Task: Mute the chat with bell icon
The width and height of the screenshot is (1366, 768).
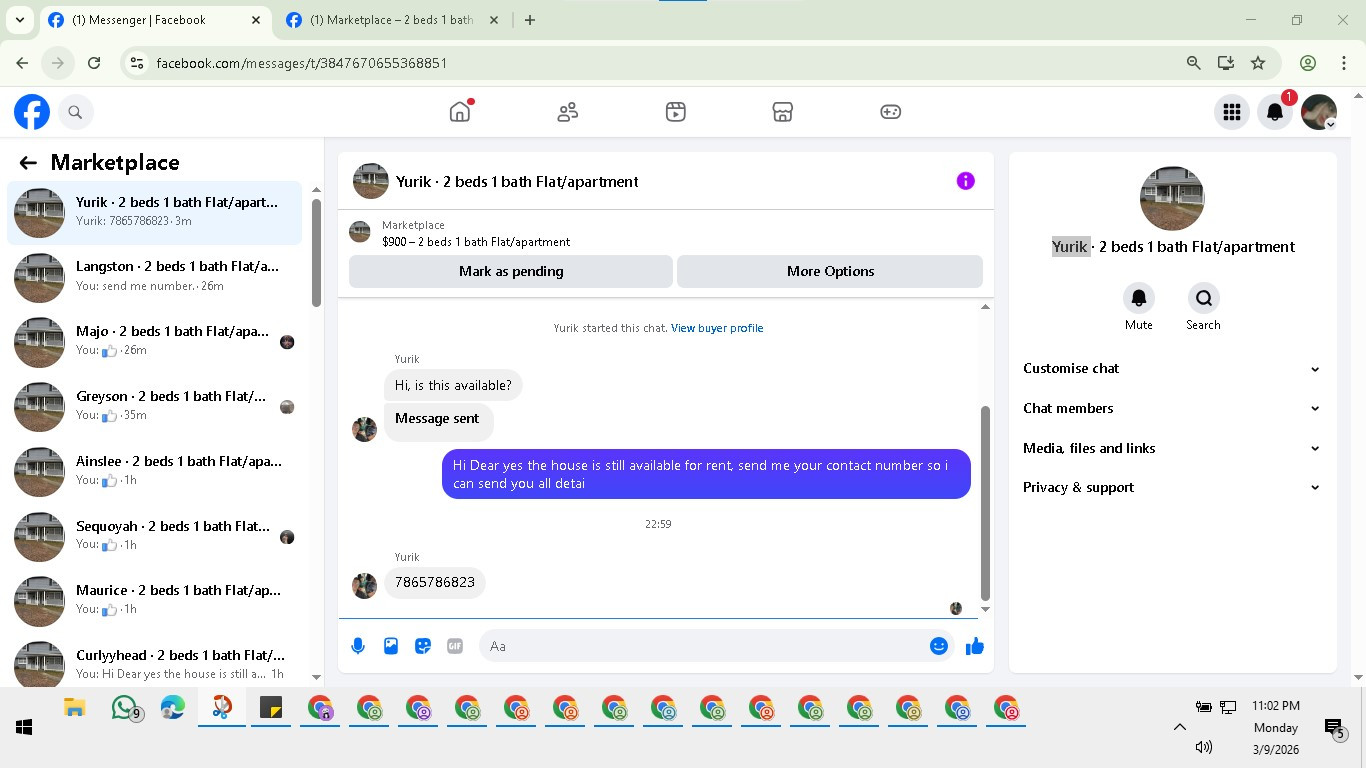Action: (x=1138, y=298)
